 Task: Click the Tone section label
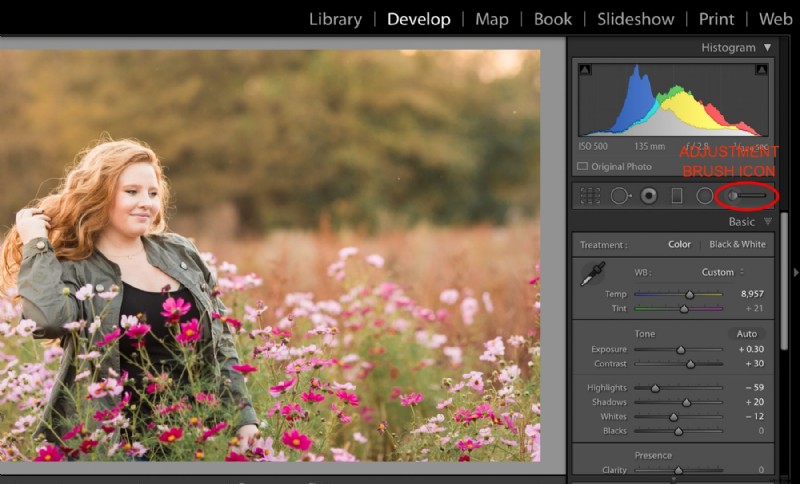[644, 334]
